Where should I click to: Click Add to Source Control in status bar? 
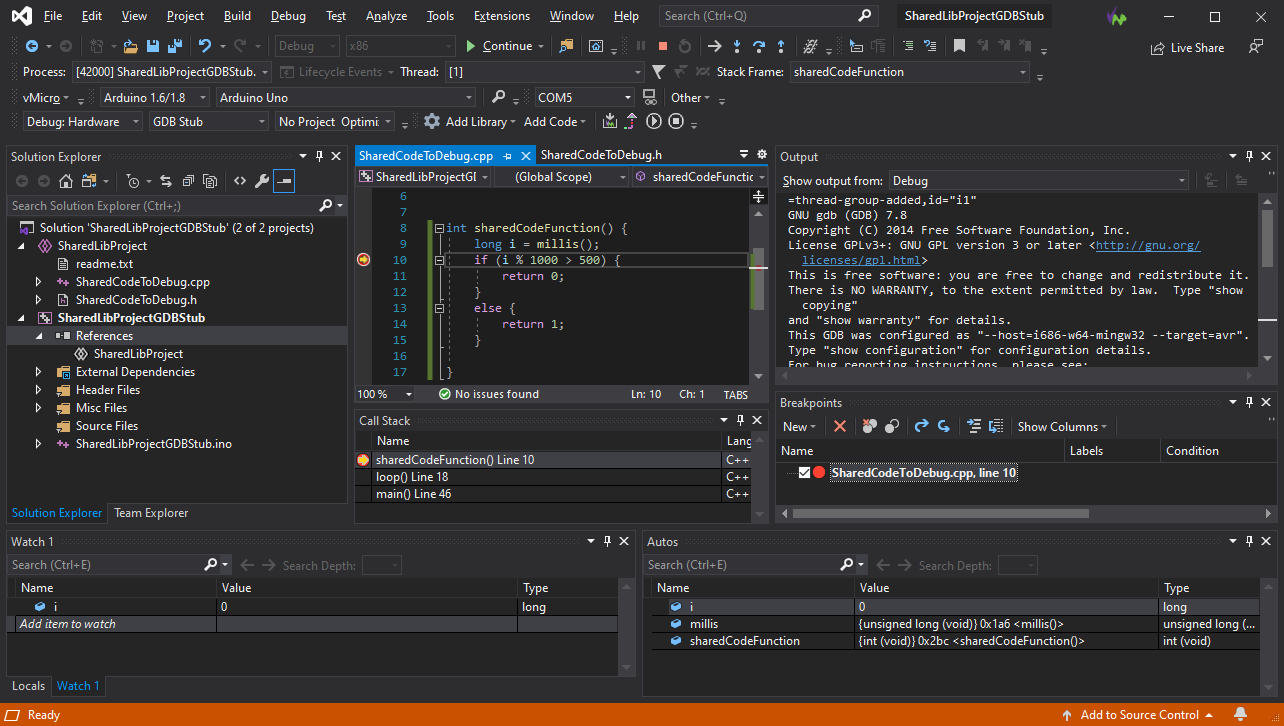click(1139, 715)
